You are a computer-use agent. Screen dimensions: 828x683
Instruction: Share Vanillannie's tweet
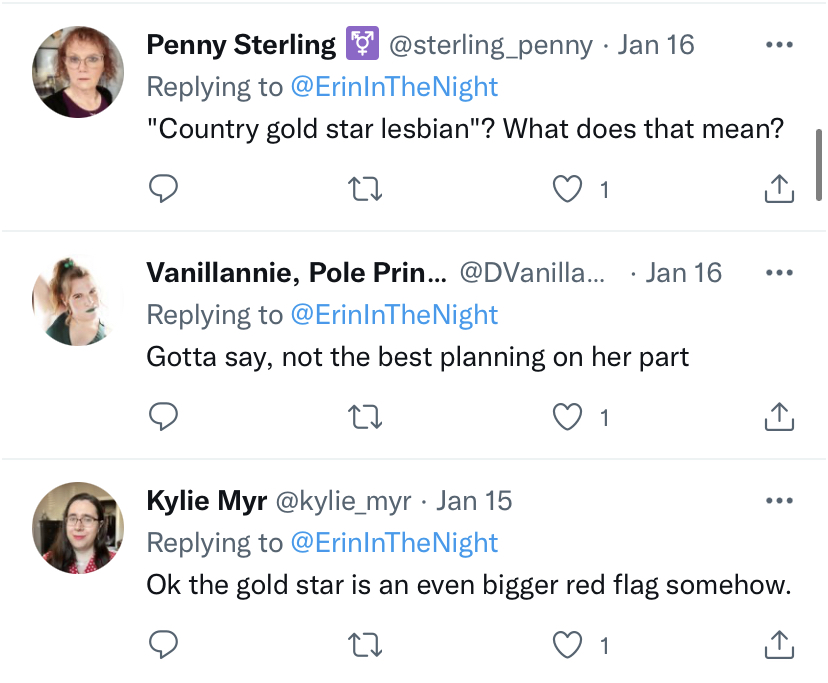[779, 417]
